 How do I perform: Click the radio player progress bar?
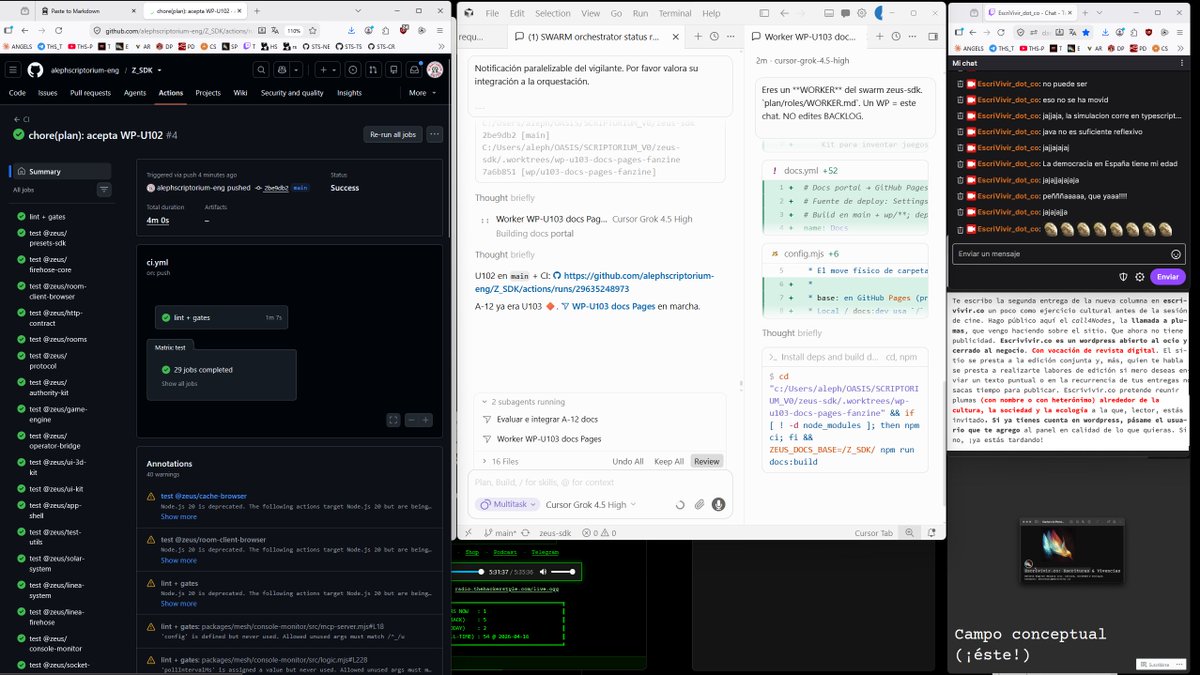[x=470, y=572]
